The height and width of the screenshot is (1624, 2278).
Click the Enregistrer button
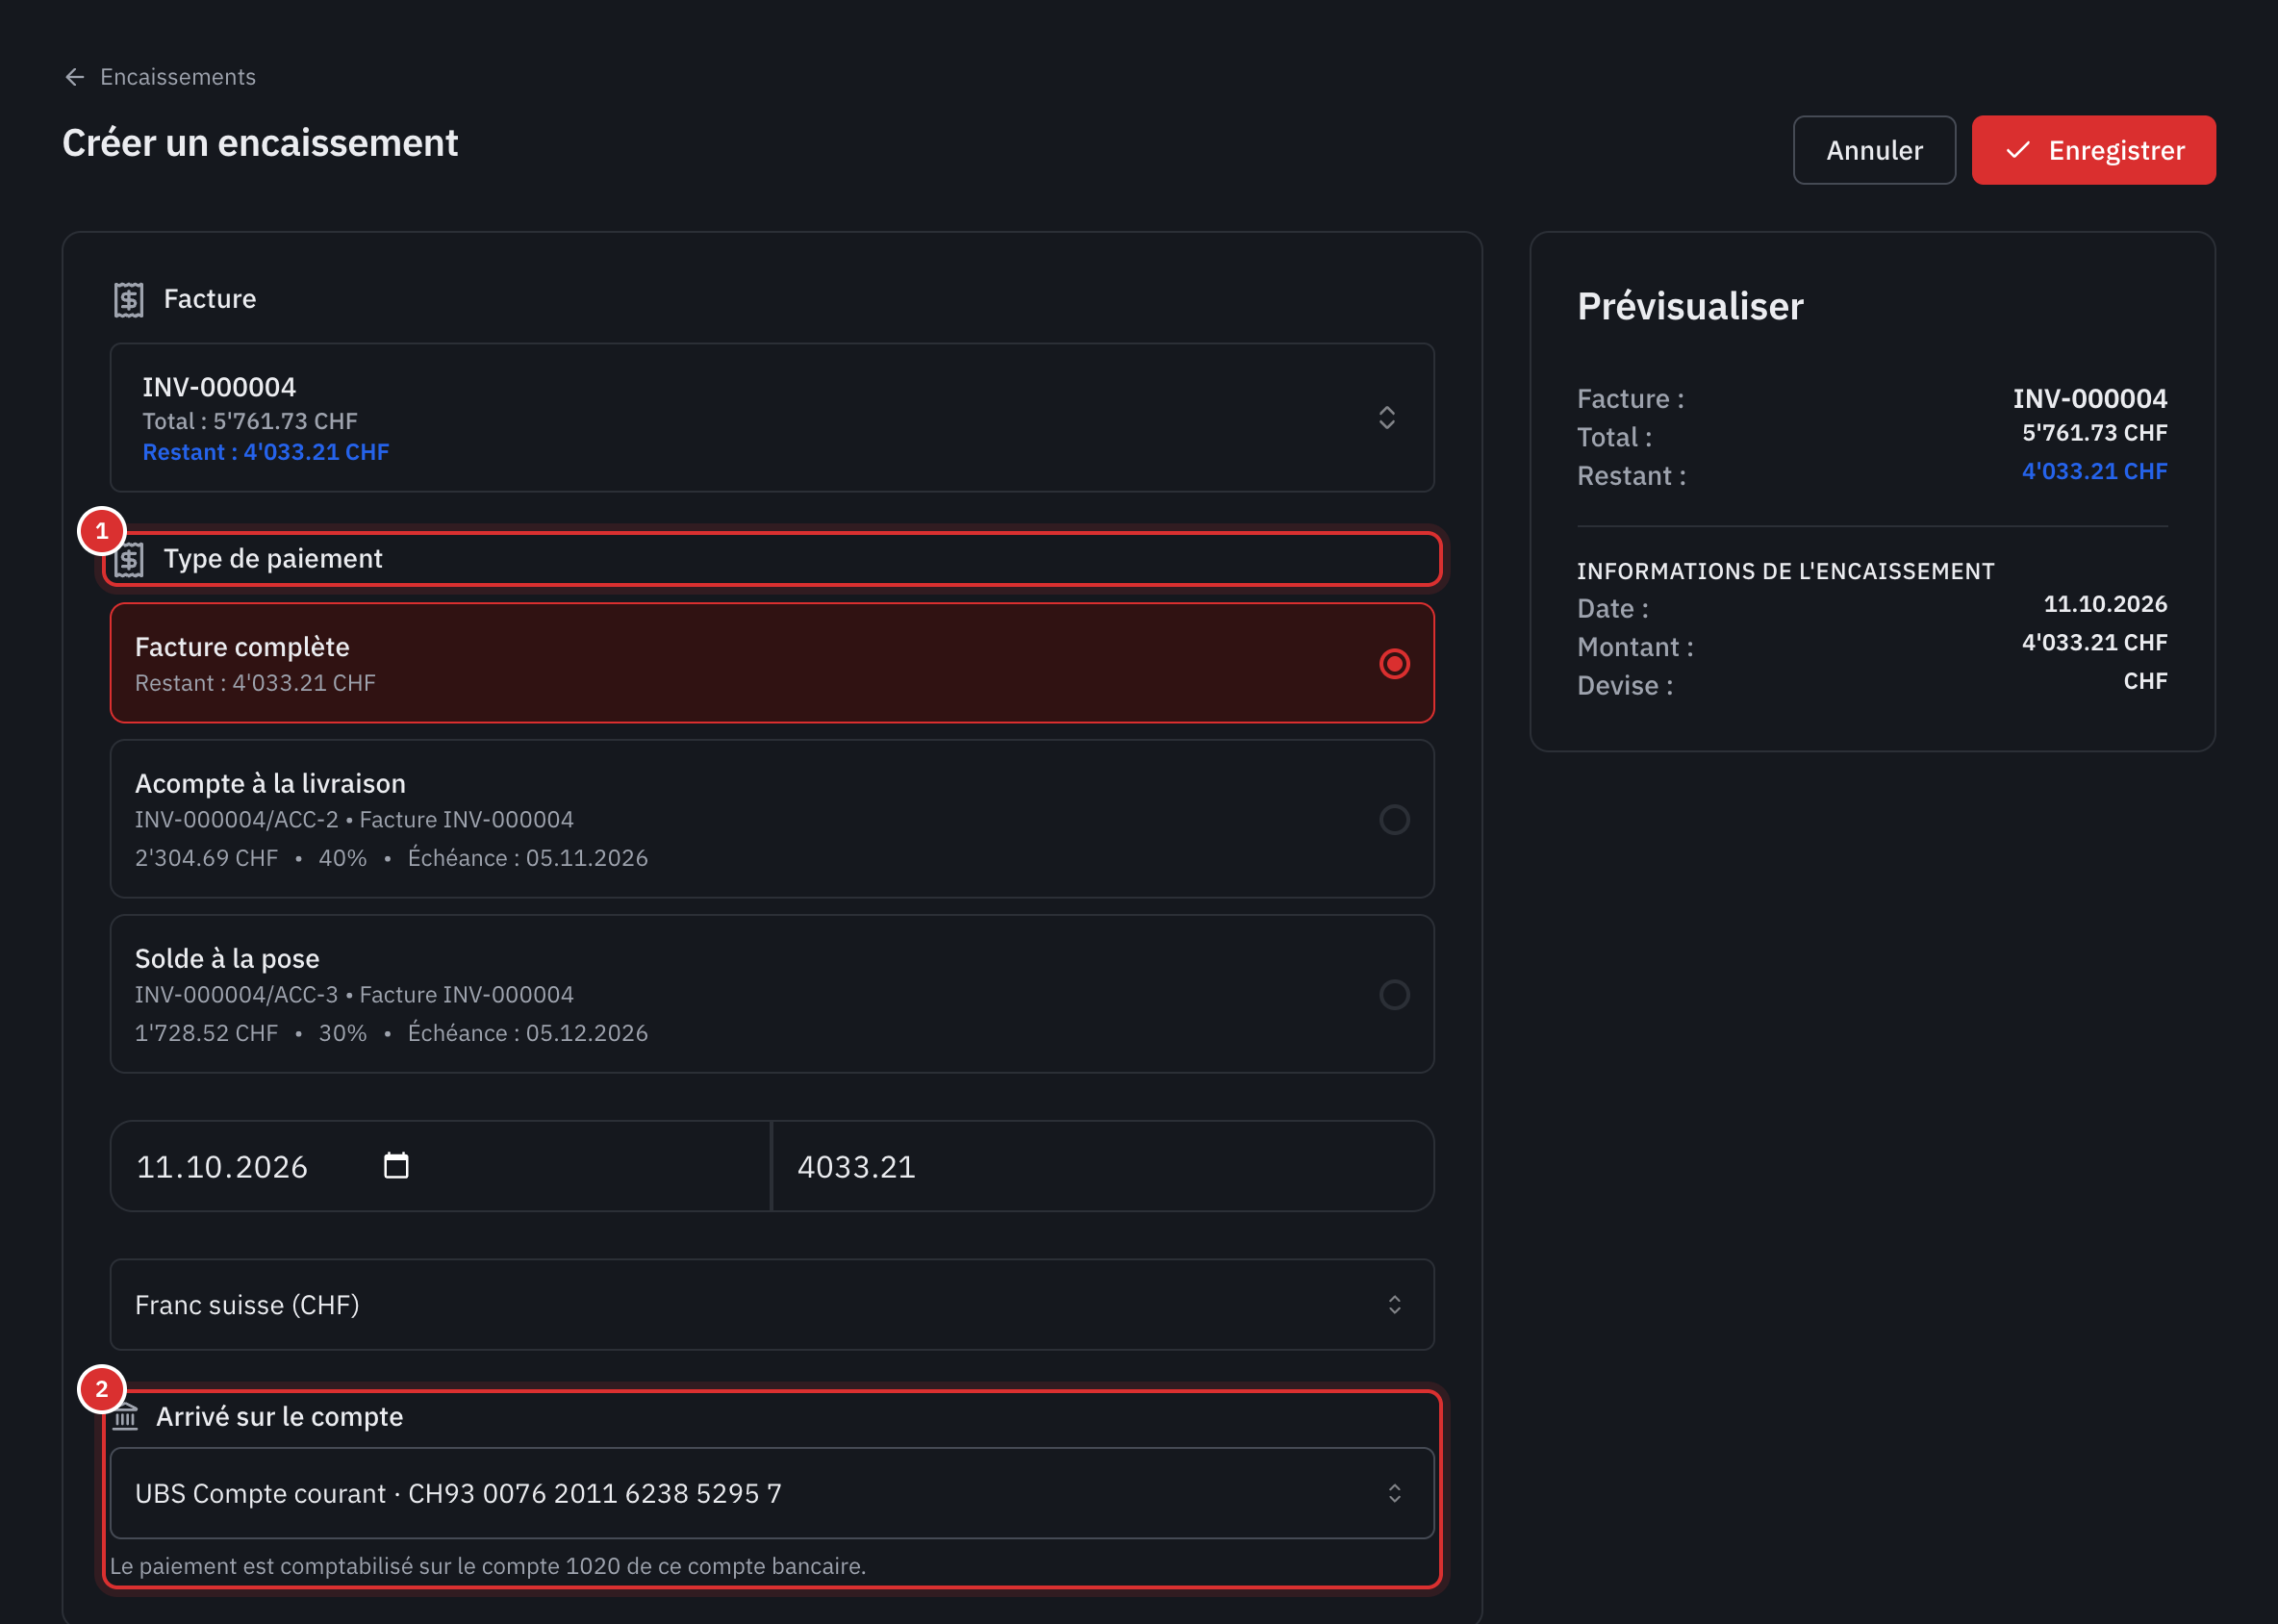coord(2093,150)
